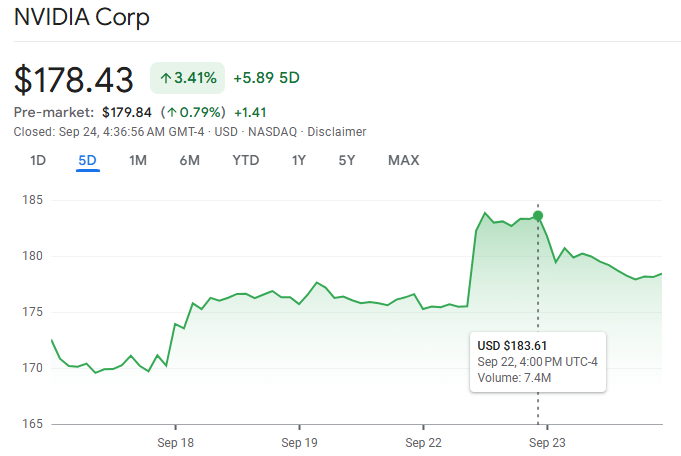Click the NVIDIA Corp title
681x456 pixels.
(x=82, y=17)
